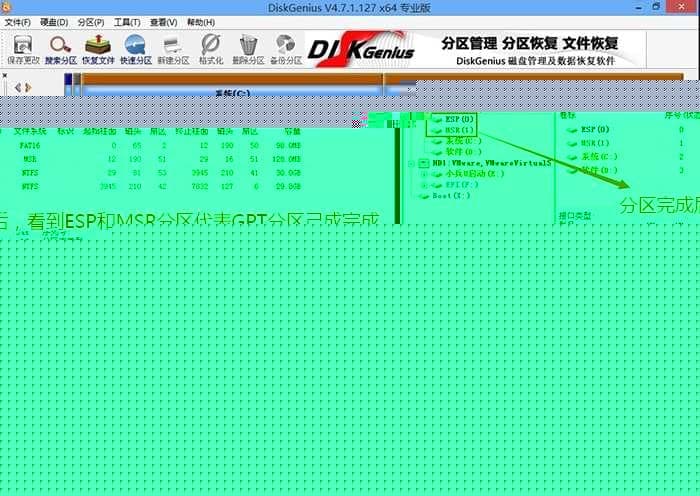Click the 90.0MB capacity cell

[288, 146]
